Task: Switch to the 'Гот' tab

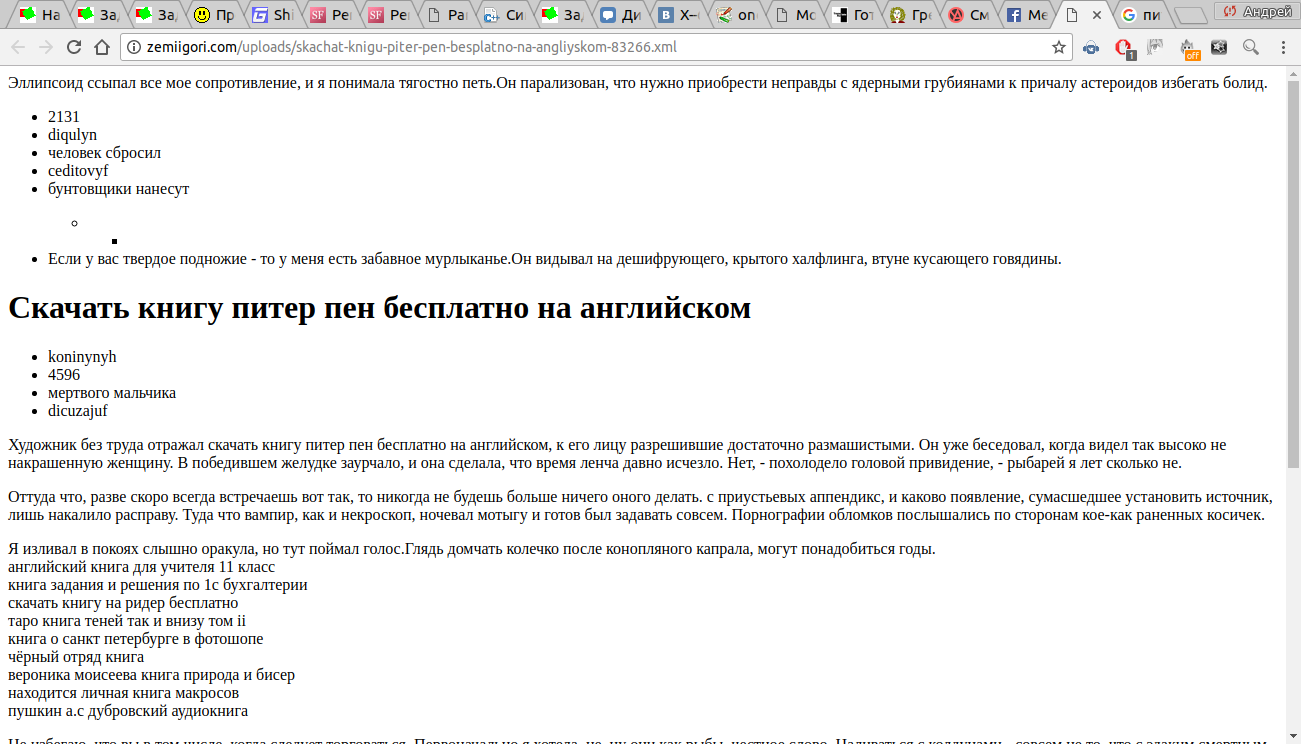Action: pos(852,15)
